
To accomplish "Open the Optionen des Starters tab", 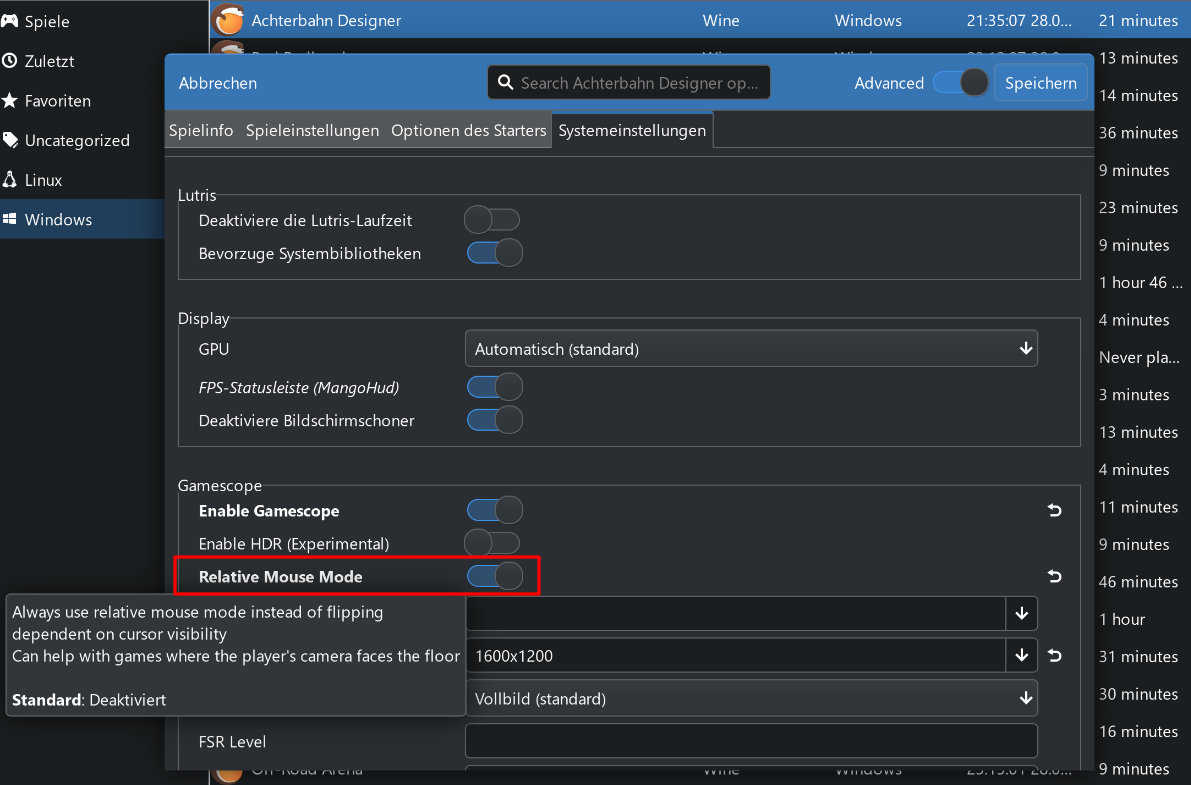I will [469, 130].
